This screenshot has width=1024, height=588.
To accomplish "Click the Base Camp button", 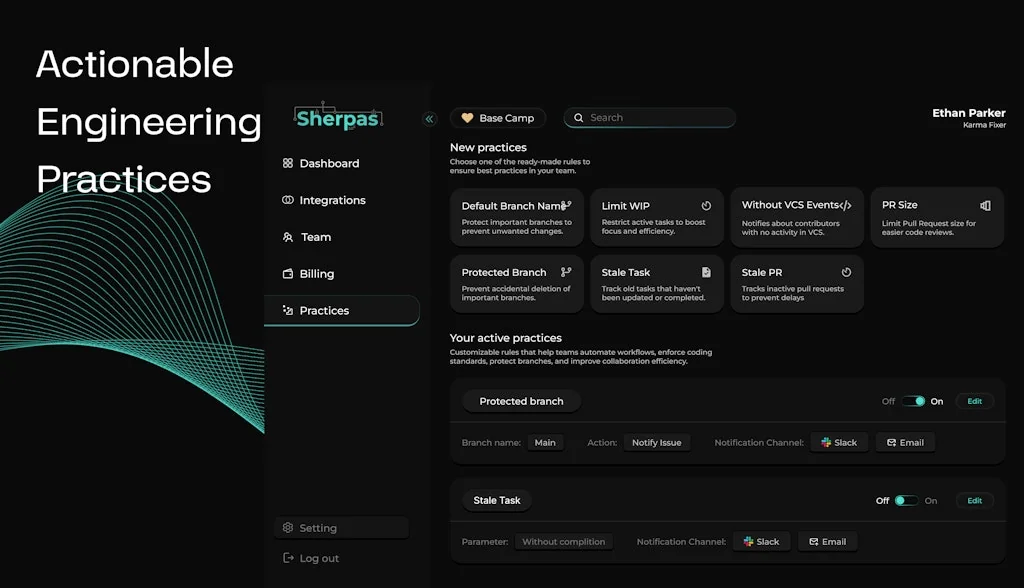I will pos(498,117).
